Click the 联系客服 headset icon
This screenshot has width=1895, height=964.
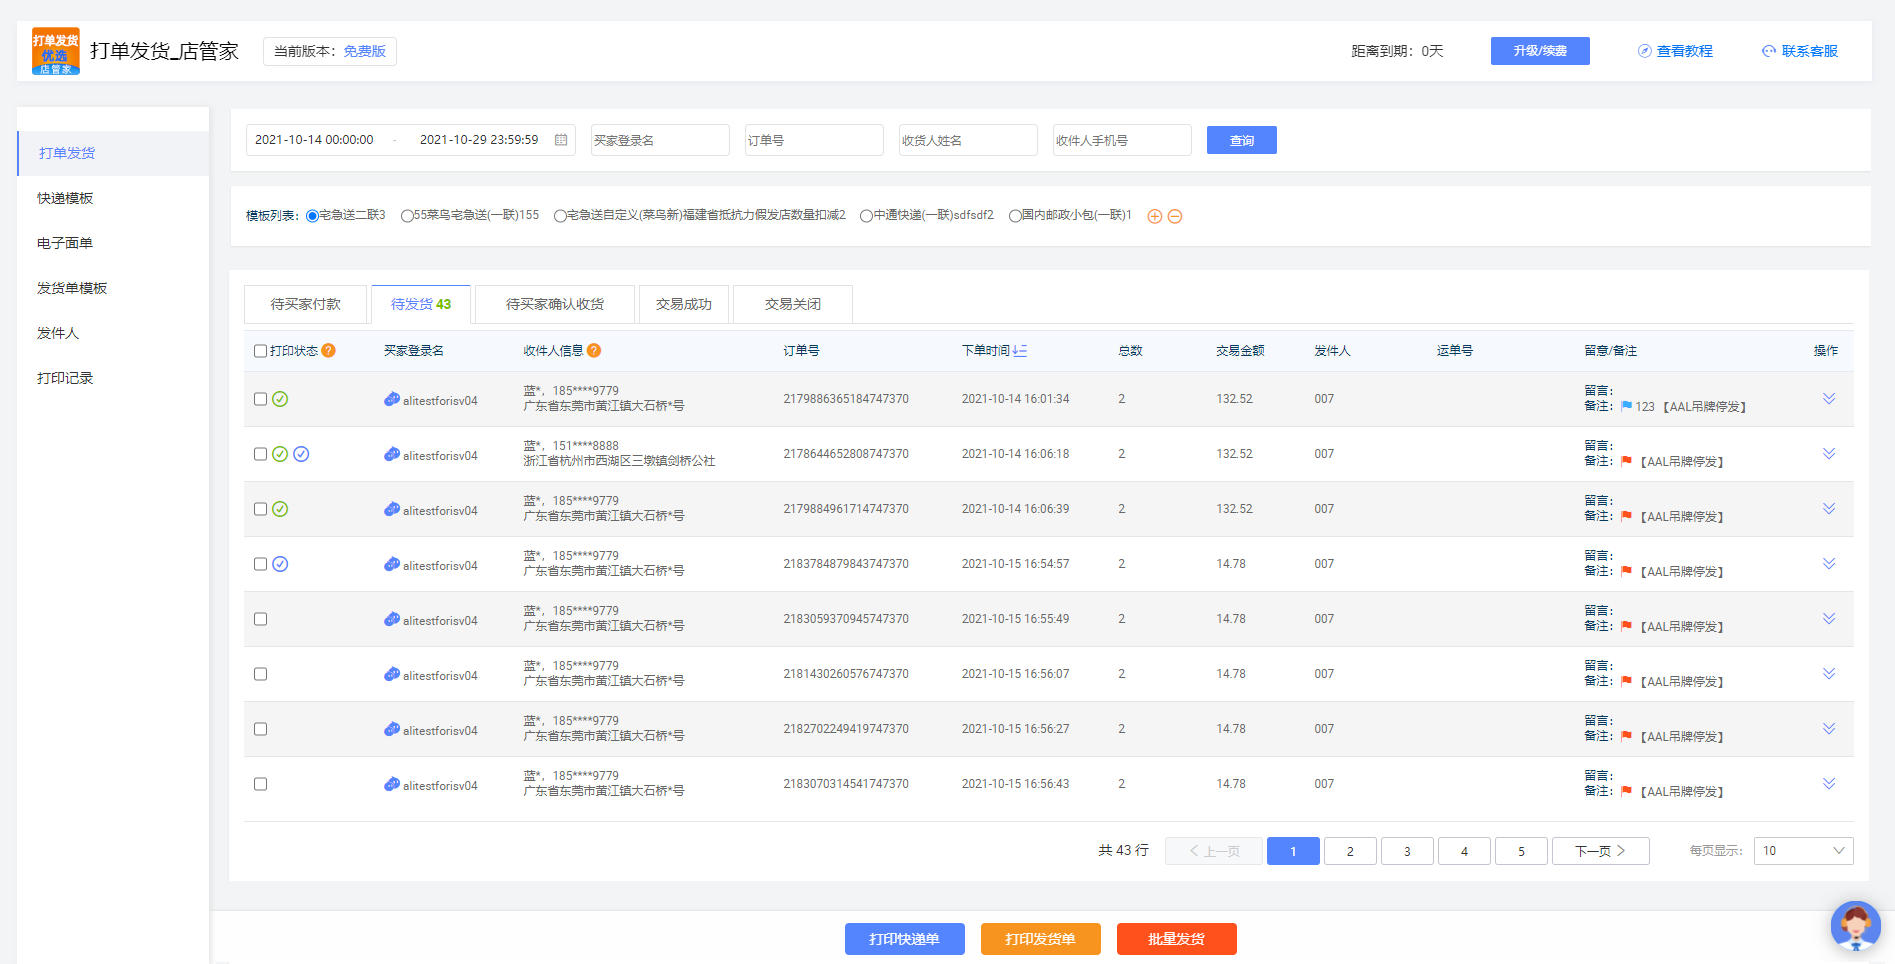[1769, 51]
